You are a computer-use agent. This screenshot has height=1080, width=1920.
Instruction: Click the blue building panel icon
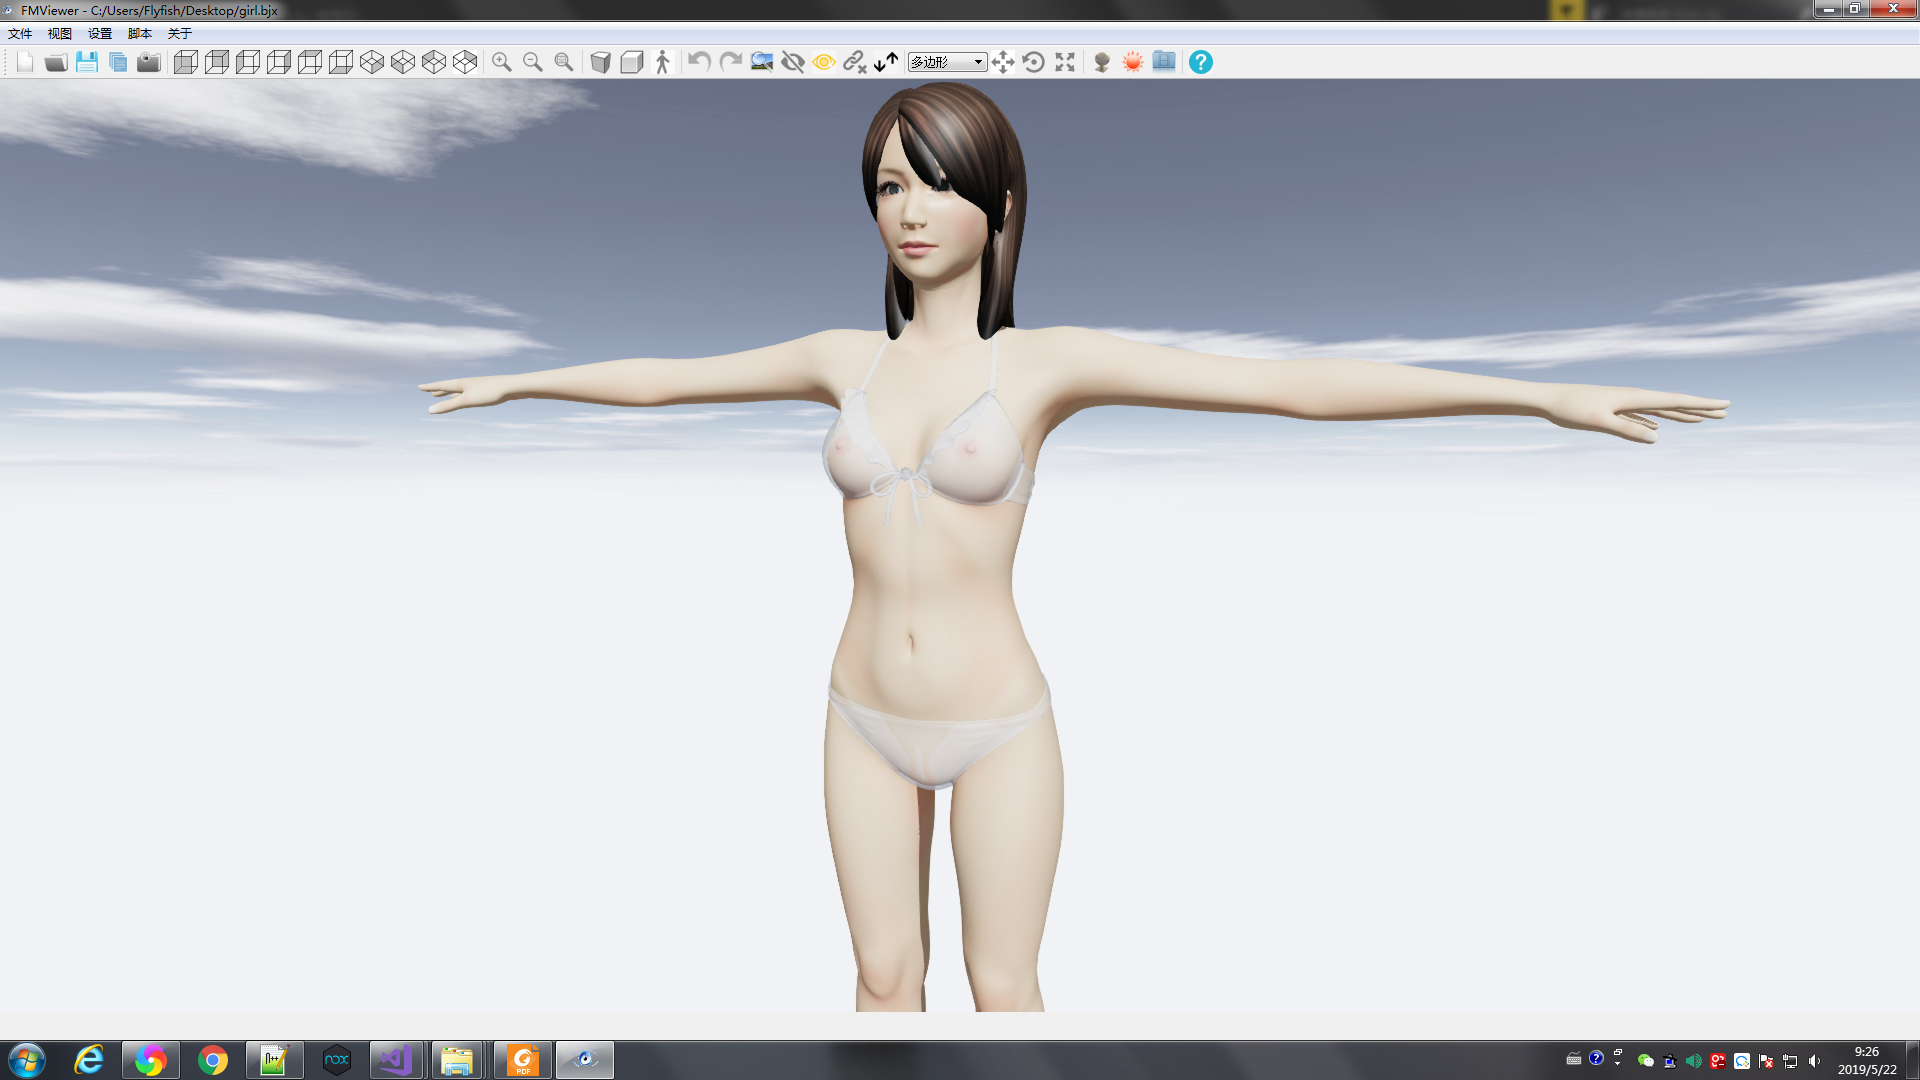tap(1164, 62)
